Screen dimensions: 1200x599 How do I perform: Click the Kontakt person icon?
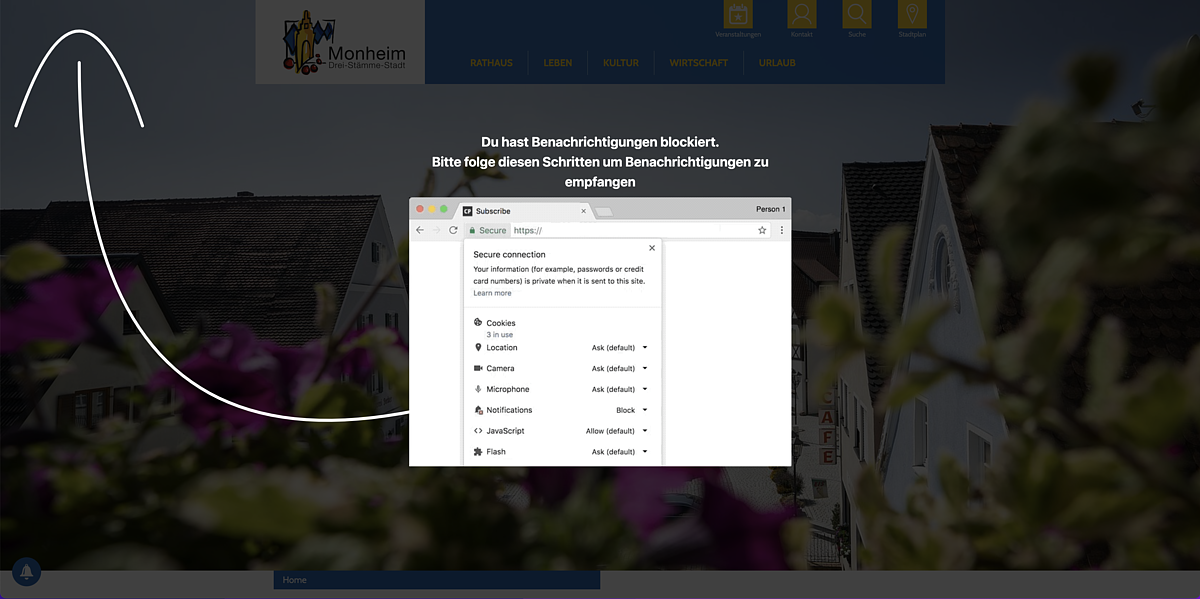tap(801, 15)
